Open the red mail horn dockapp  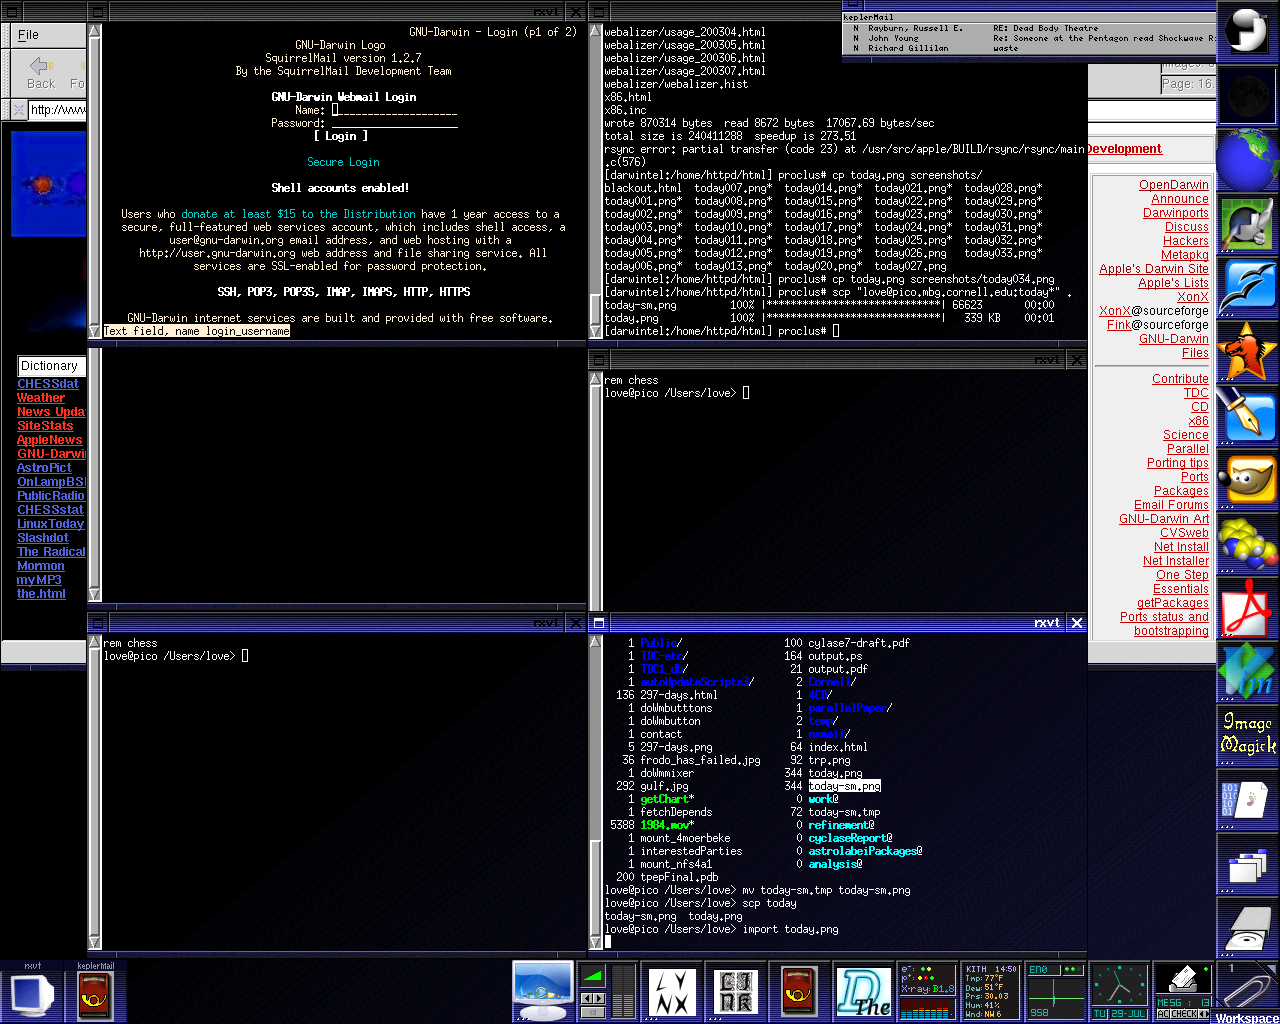click(x=799, y=992)
